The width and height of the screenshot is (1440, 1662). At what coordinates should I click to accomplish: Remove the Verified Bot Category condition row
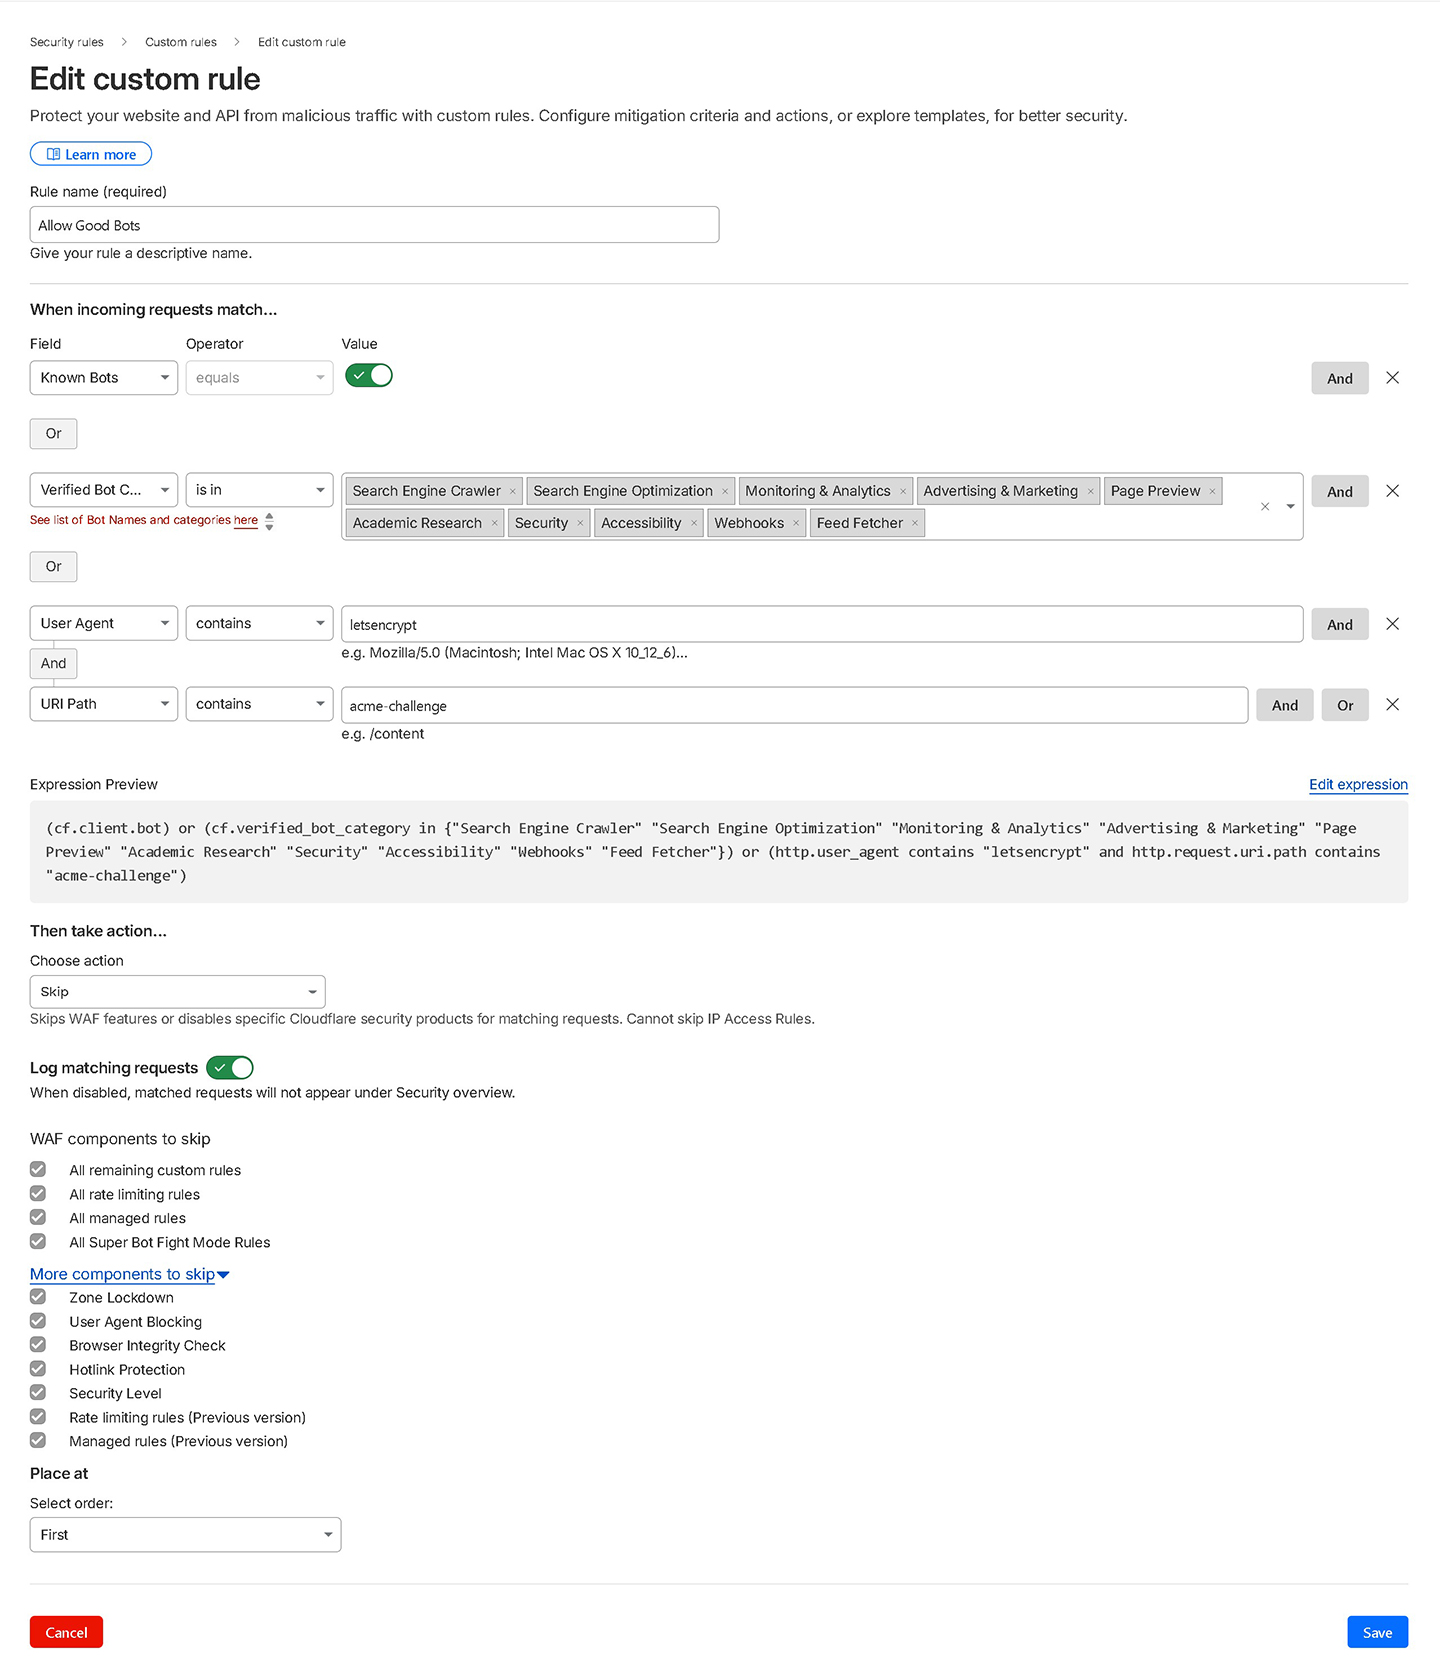pyautogui.click(x=1392, y=491)
